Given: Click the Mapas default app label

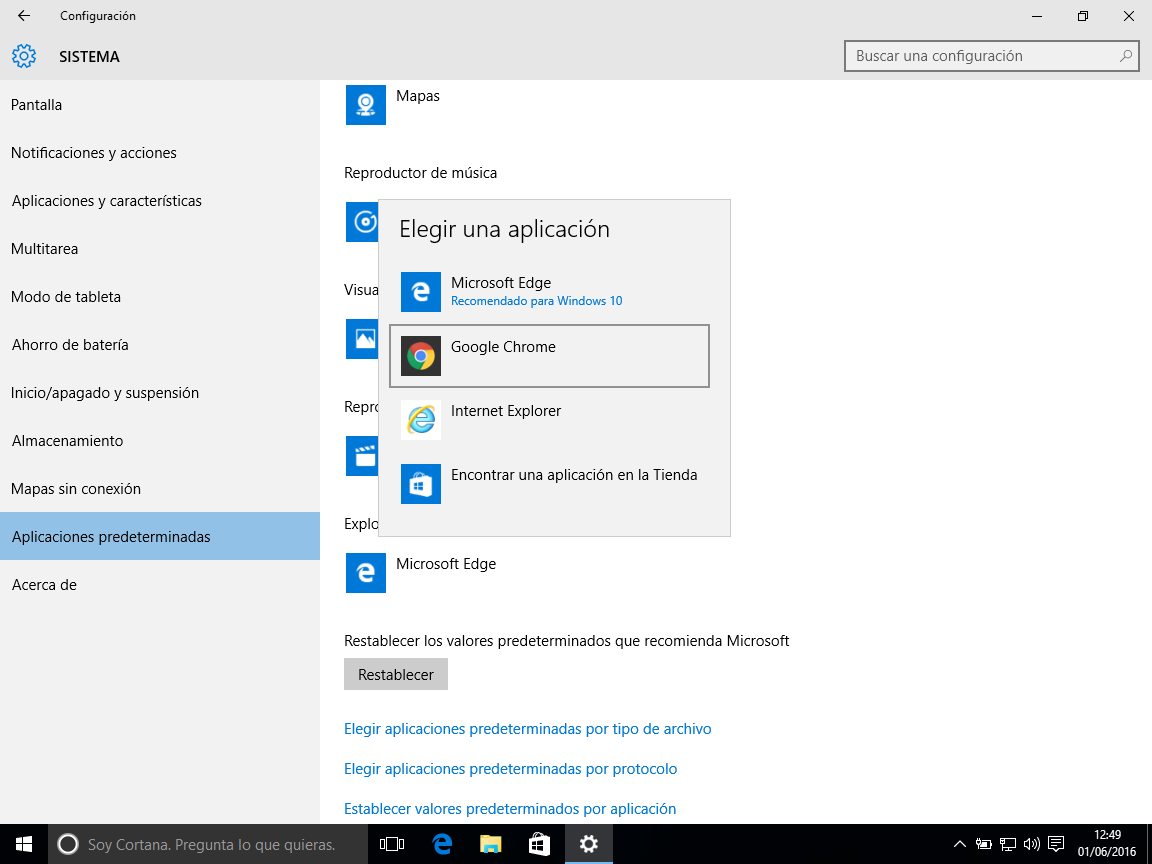Looking at the screenshot, I should point(418,96).
